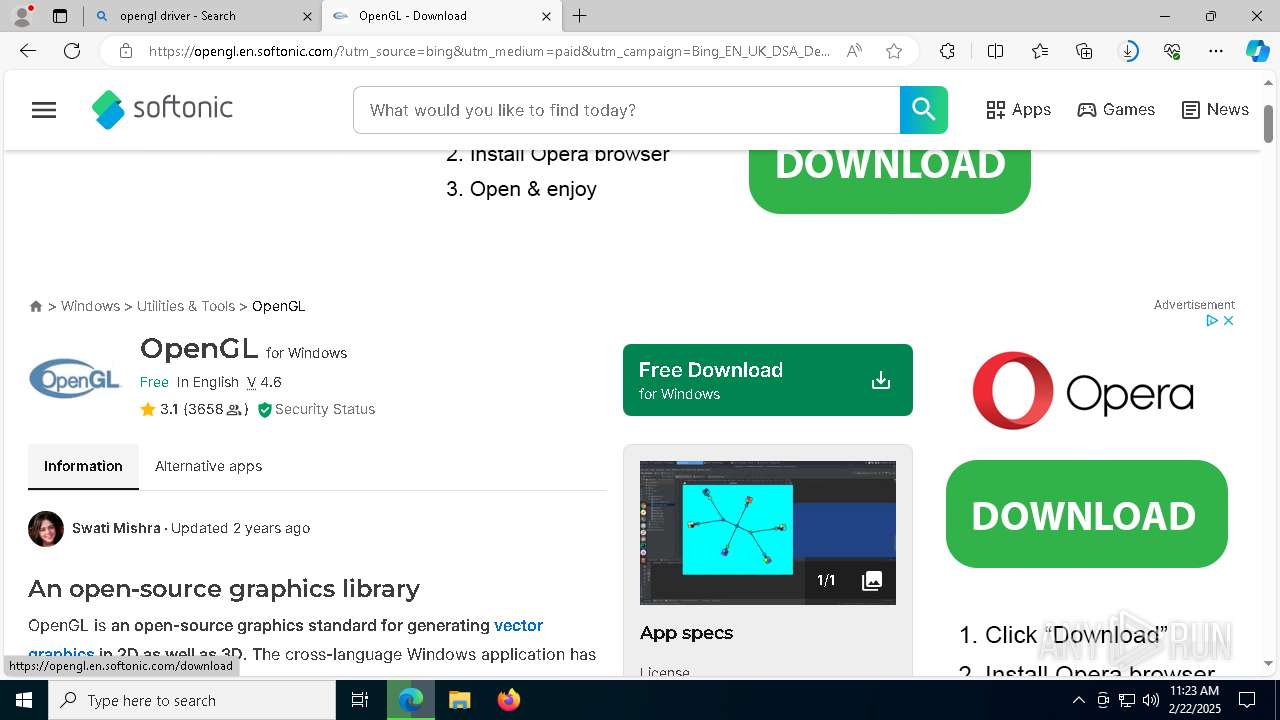Click the volume tray icon
Image resolution: width=1280 pixels, height=720 pixels.
pyautogui.click(x=1150, y=700)
